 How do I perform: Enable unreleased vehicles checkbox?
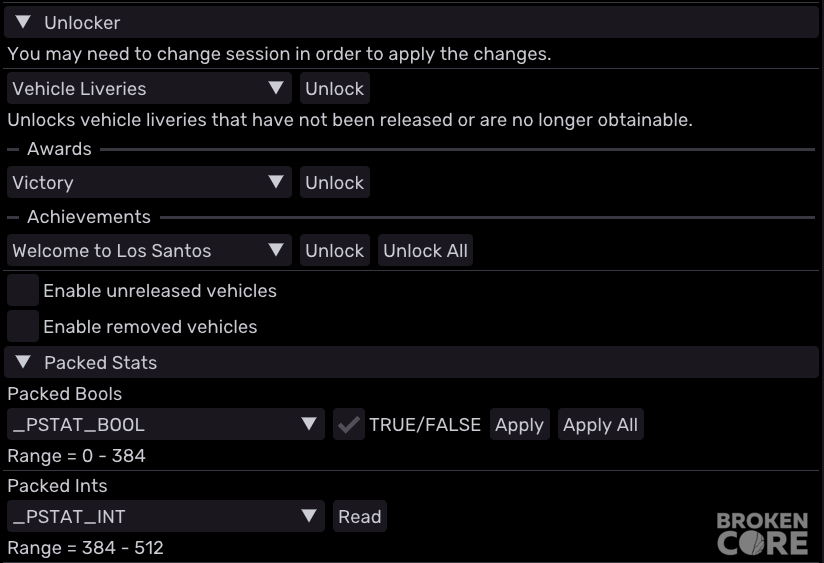[23, 290]
